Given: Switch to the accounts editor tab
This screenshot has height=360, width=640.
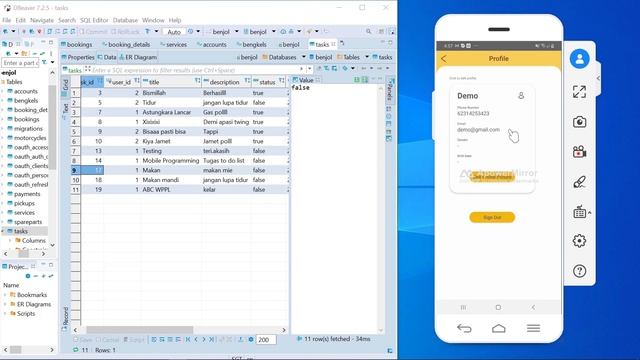Looking at the screenshot, I should 211,44.
